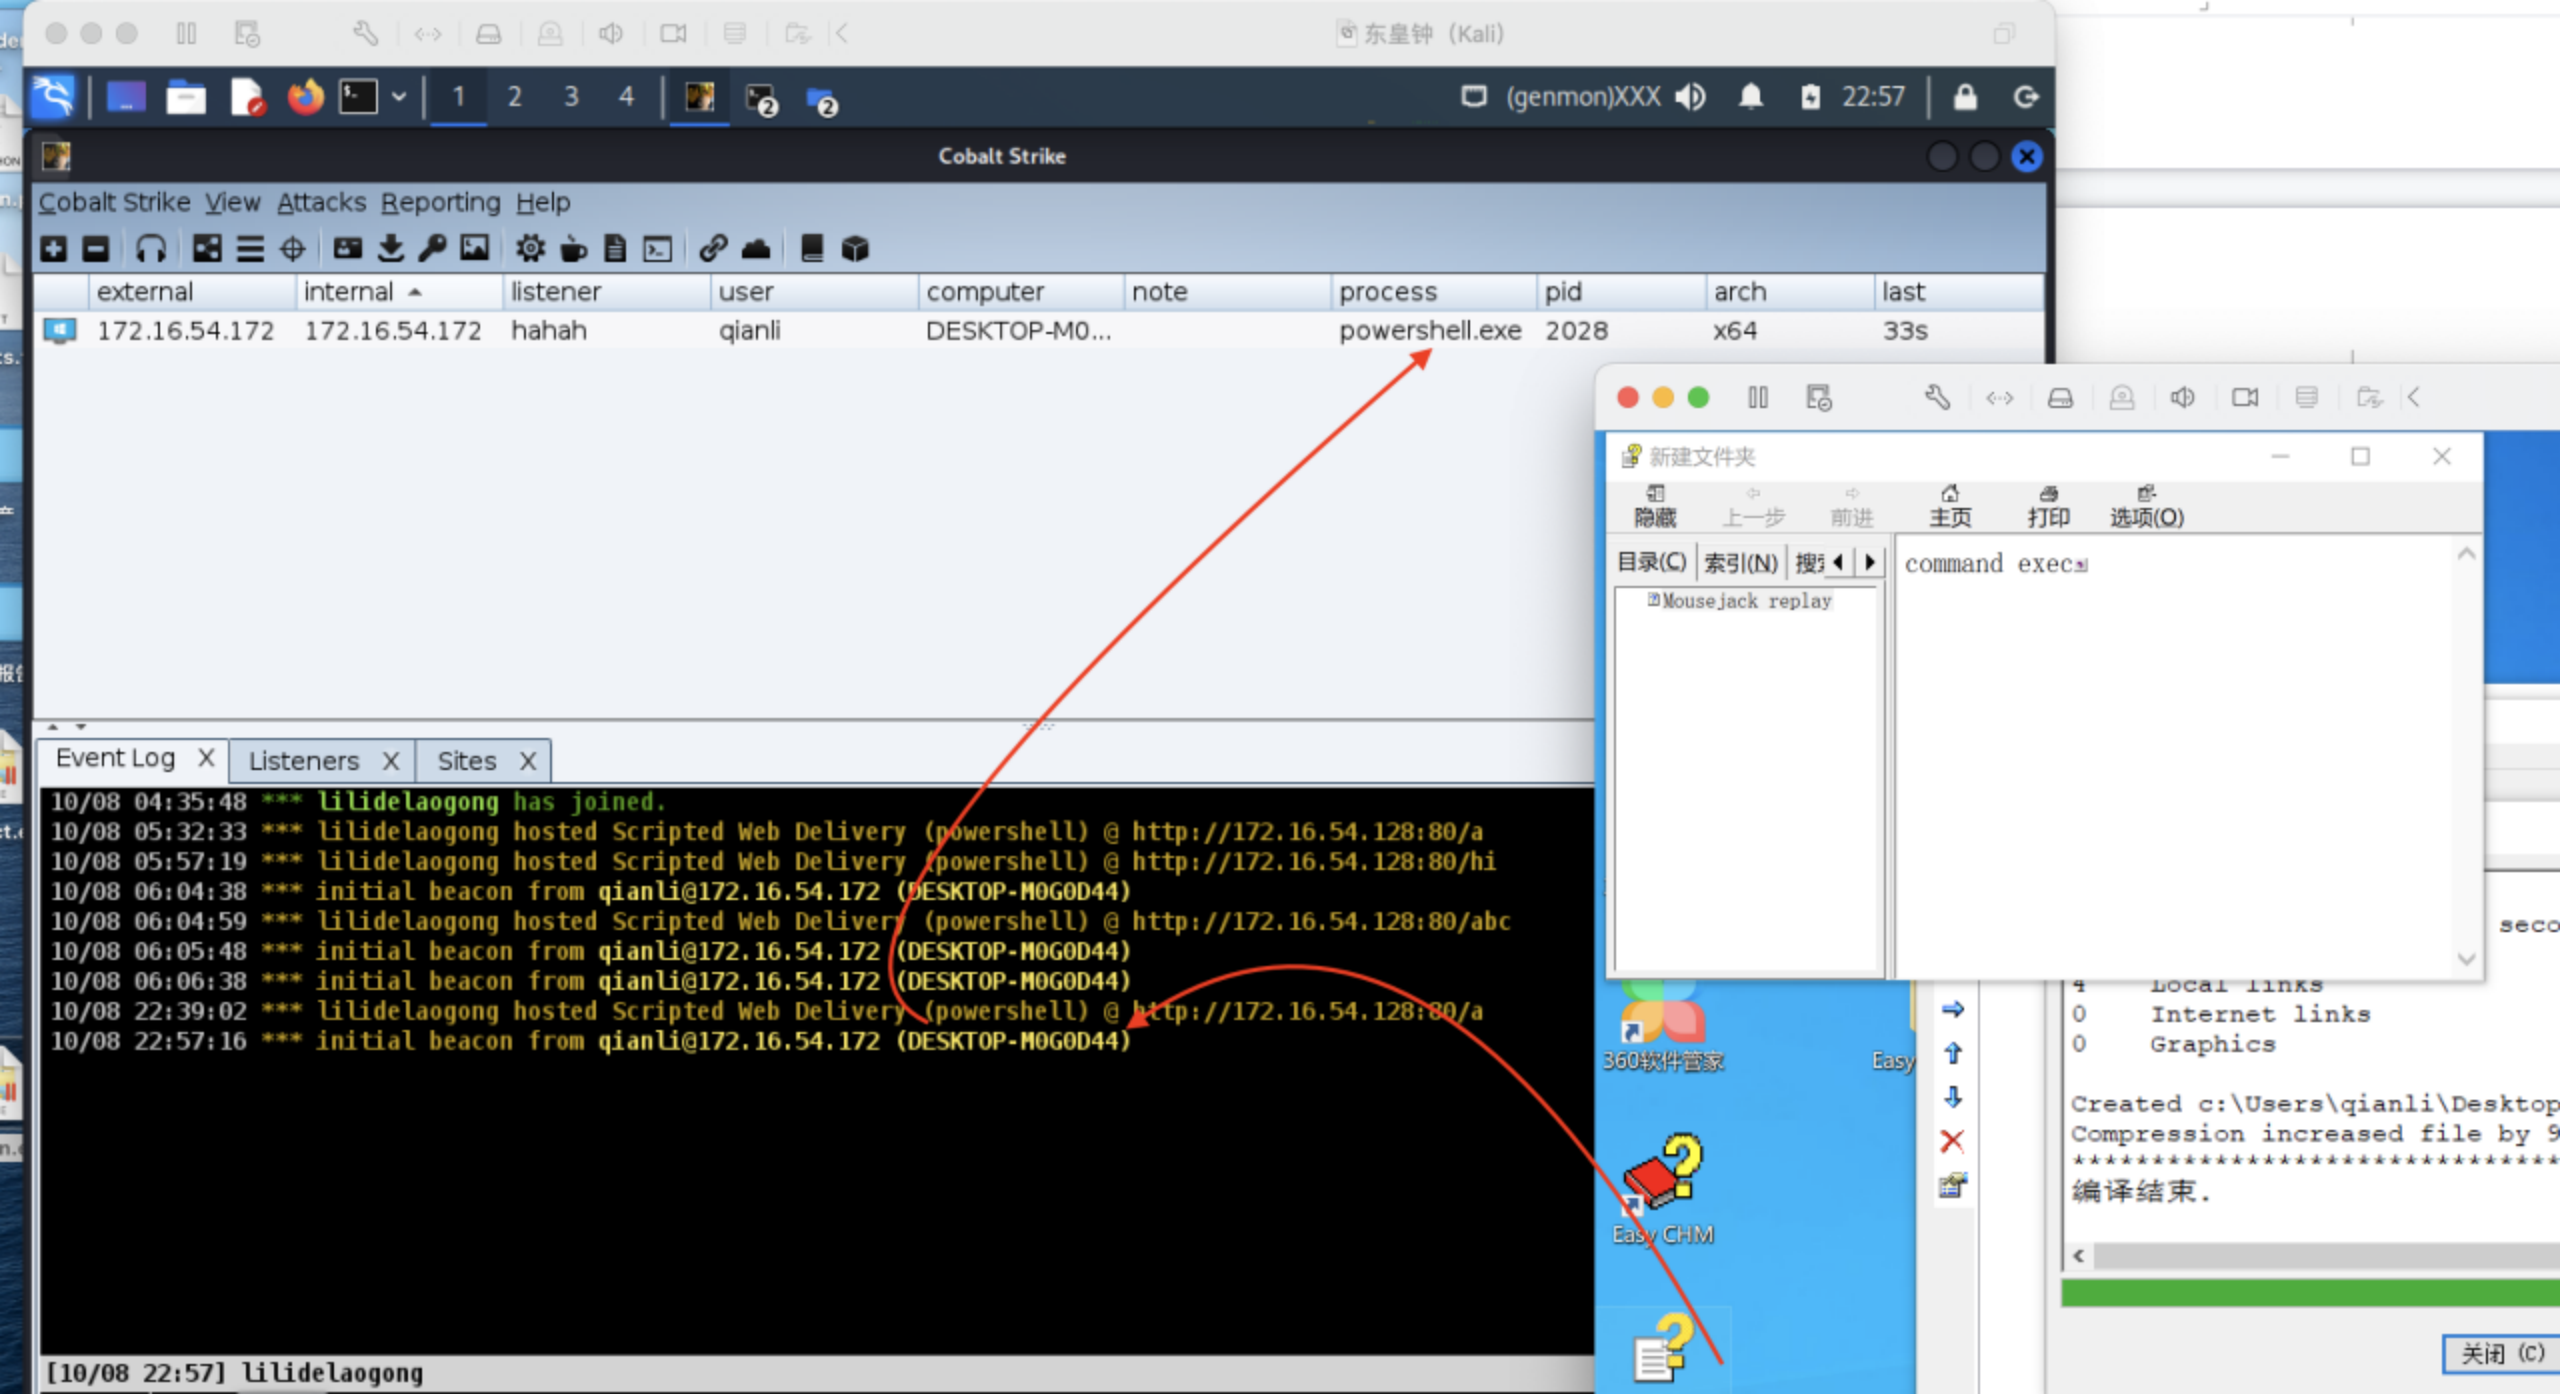This screenshot has width=2560, height=1394.
Task: Click red X delete icon in Easy CHM sidebar
Action: 1952,1141
